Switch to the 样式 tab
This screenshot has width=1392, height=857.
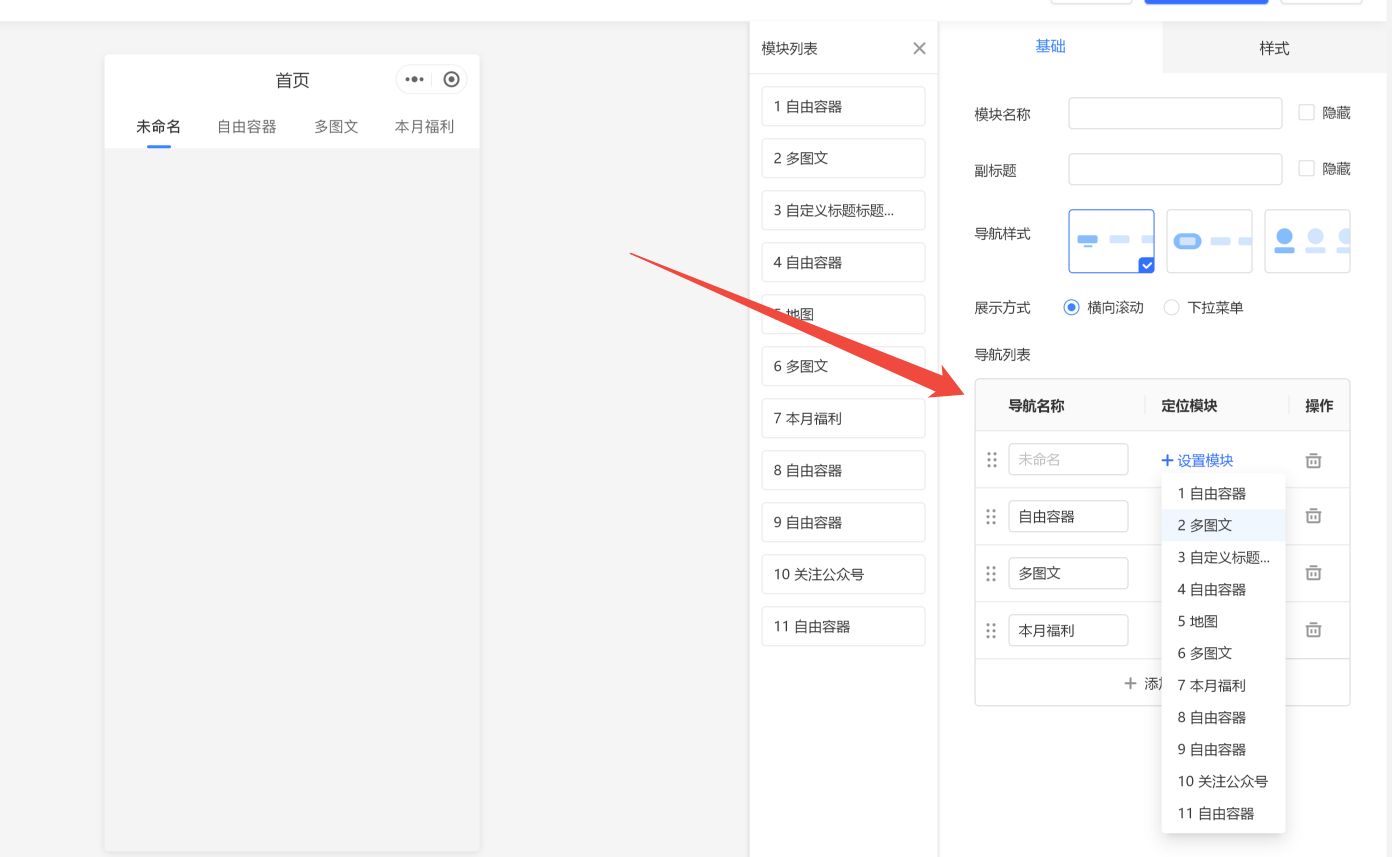click(1274, 48)
